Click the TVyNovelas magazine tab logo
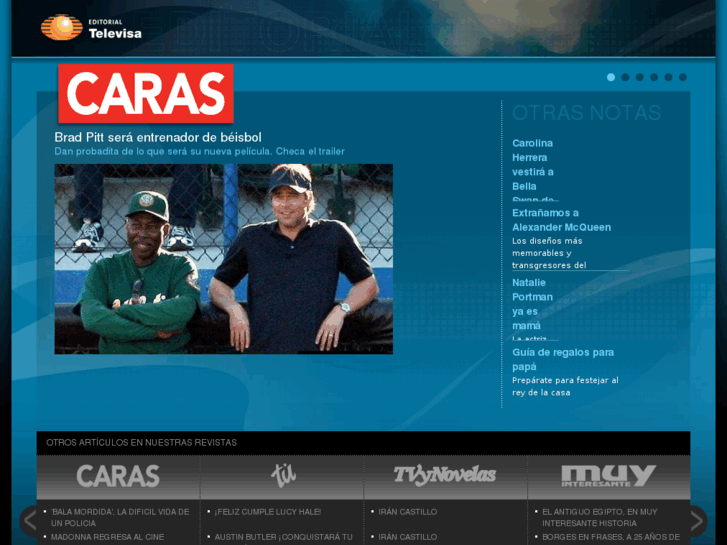Image resolution: width=727 pixels, height=545 pixels. [445, 476]
